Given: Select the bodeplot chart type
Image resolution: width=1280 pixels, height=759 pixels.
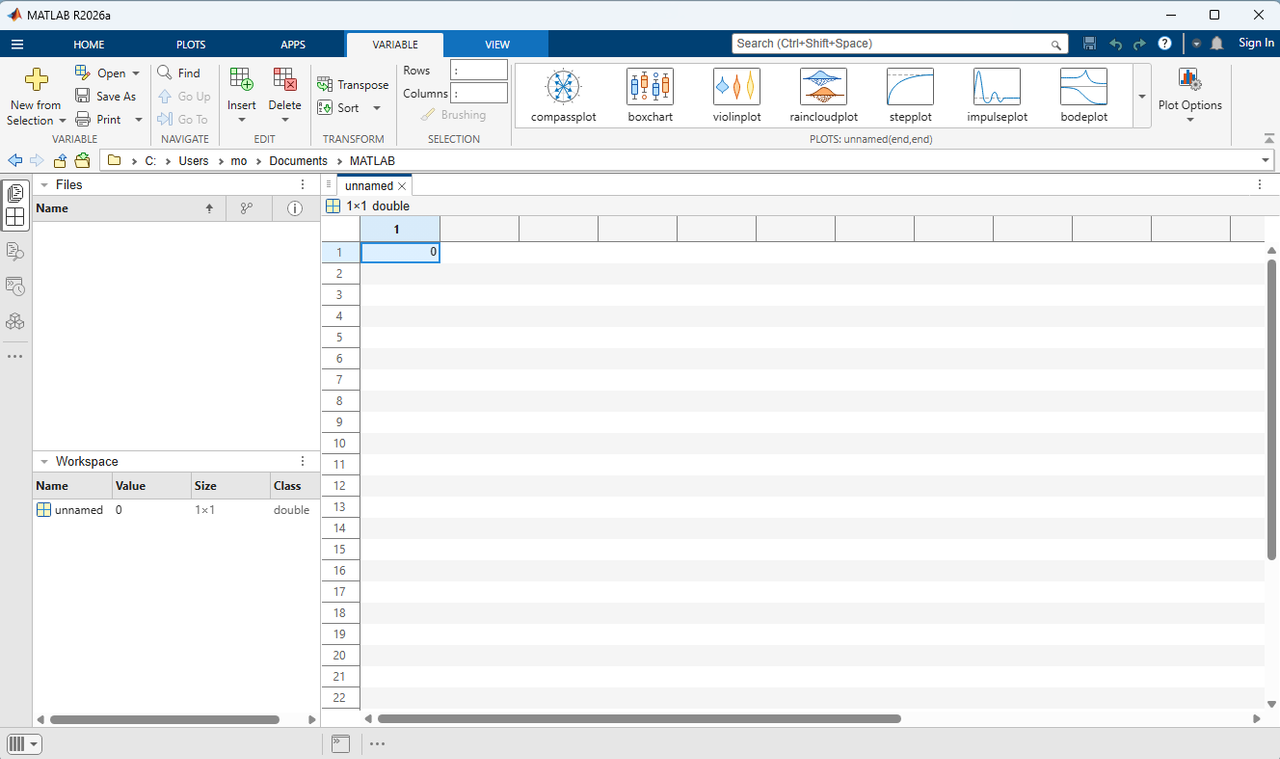Looking at the screenshot, I should coord(1084,96).
